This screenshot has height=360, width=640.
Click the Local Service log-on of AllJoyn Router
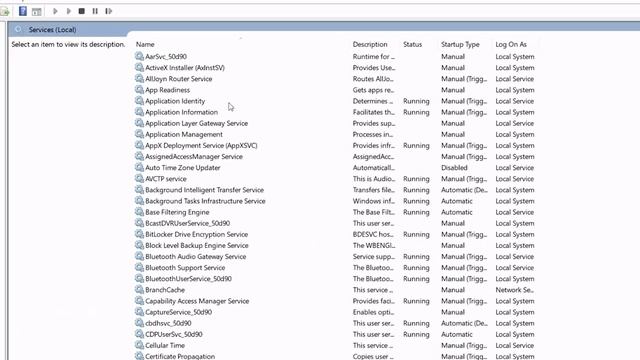tap(514, 79)
